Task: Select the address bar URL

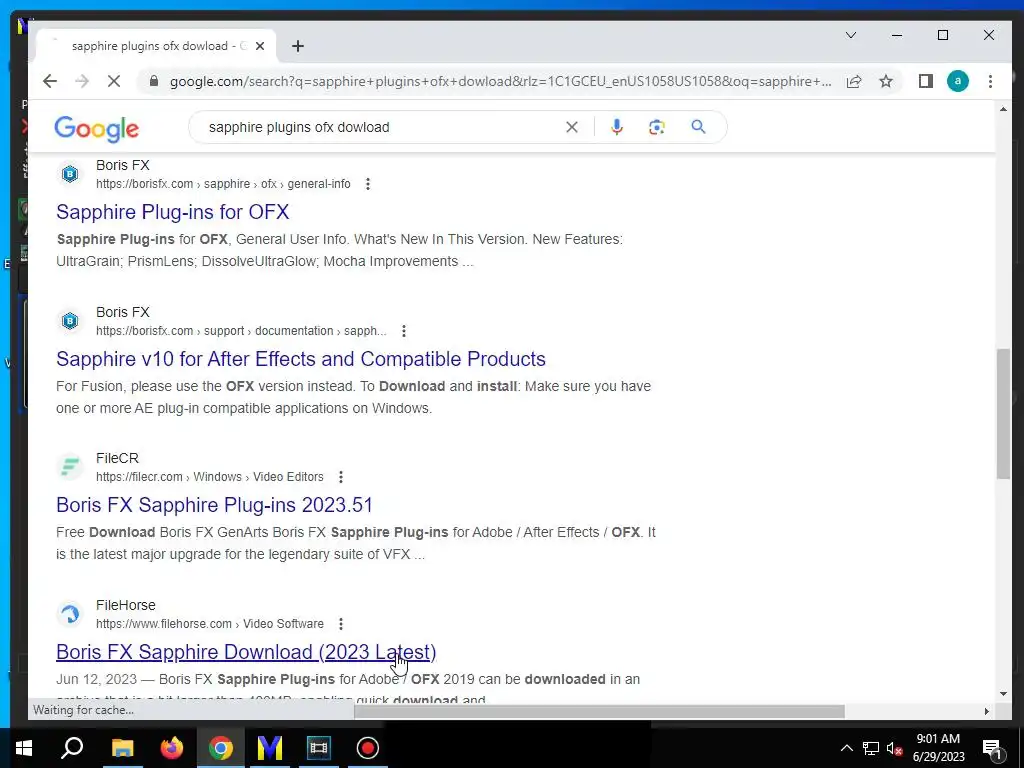Action: [500, 81]
